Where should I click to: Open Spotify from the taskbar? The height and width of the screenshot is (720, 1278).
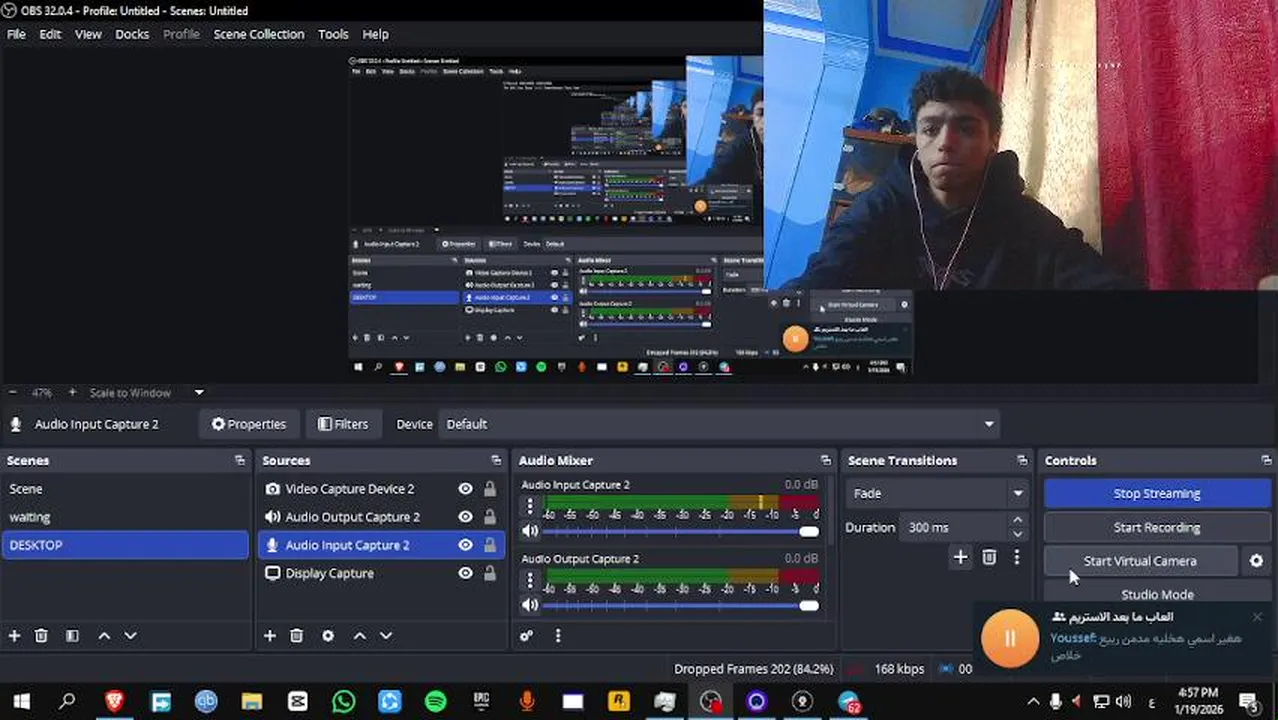click(x=436, y=702)
